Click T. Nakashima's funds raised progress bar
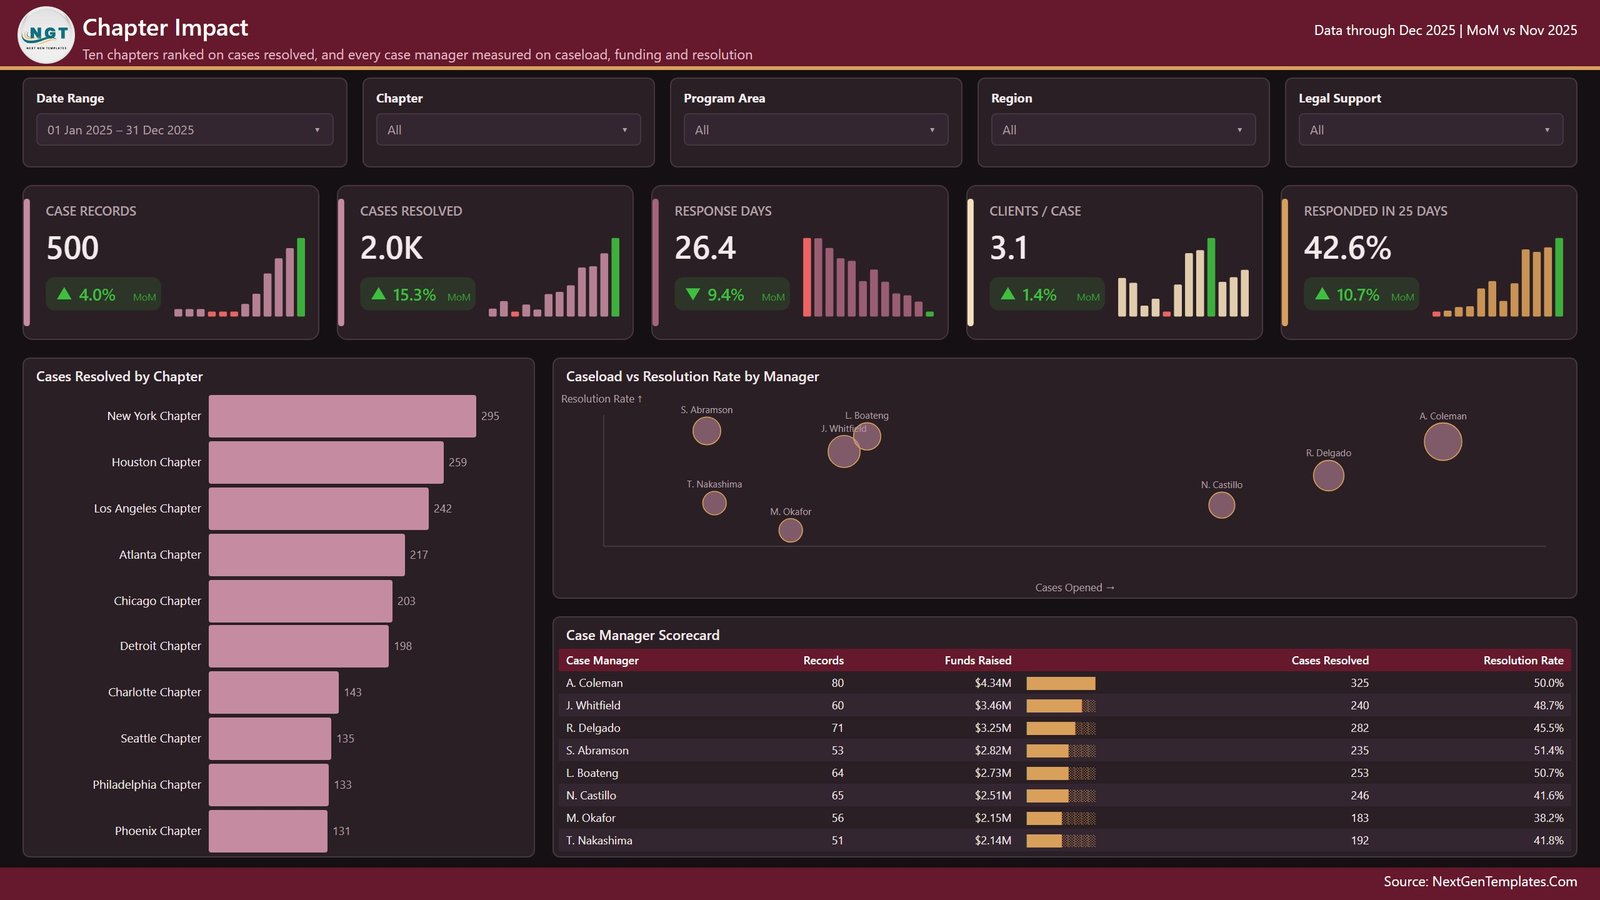 [1061, 840]
